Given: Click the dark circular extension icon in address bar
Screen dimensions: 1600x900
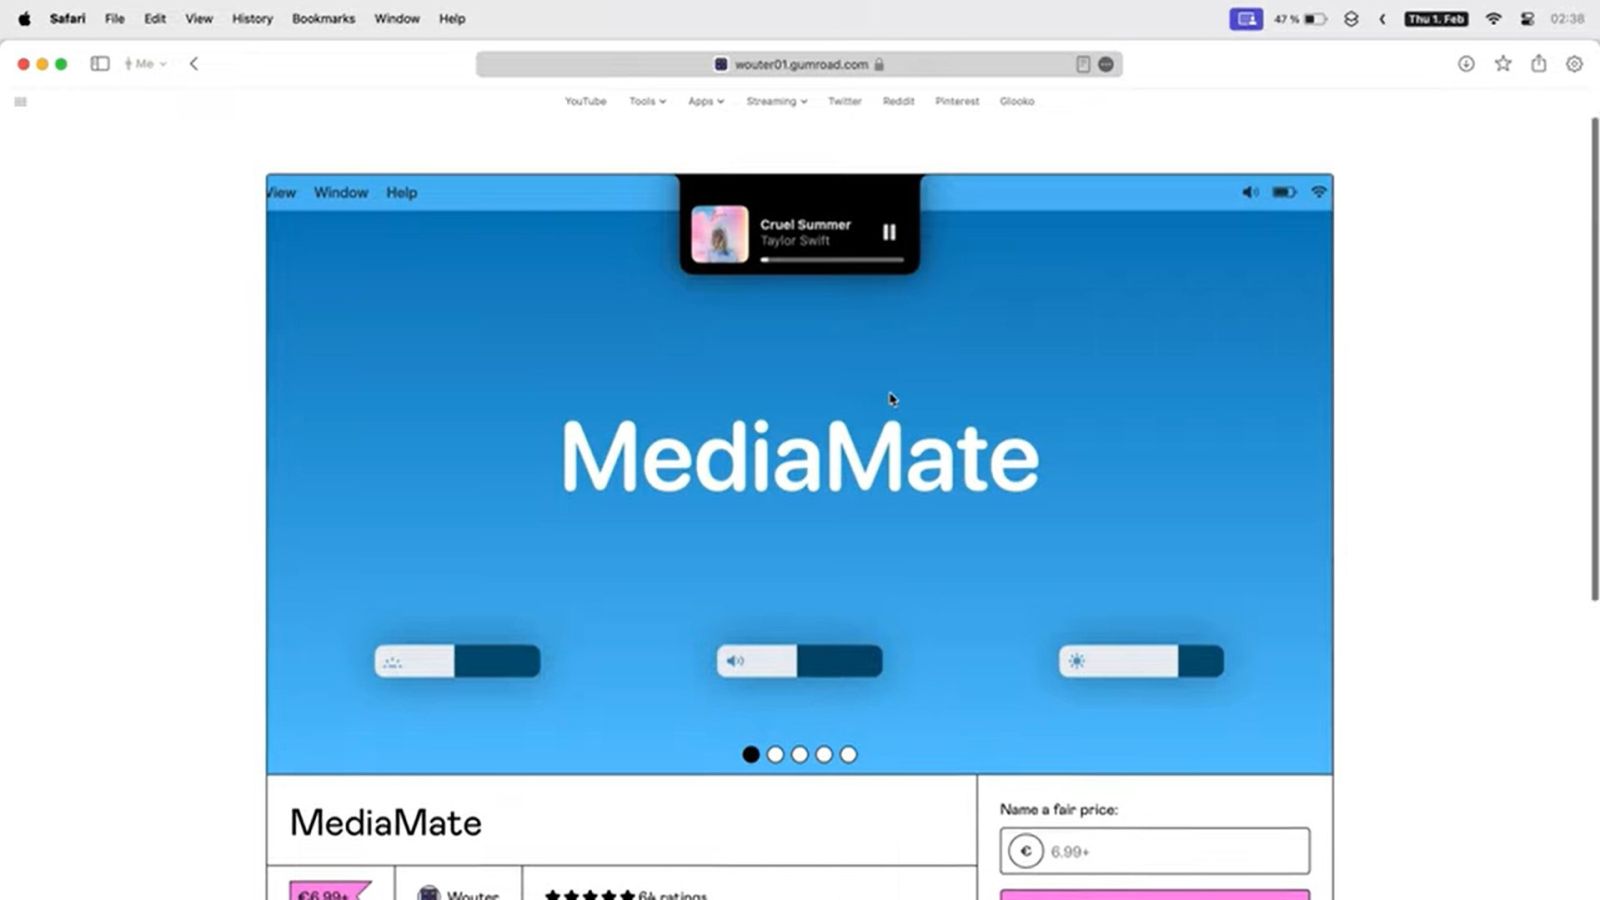Looking at the screenshot, I should click(x=1106, y=64).
